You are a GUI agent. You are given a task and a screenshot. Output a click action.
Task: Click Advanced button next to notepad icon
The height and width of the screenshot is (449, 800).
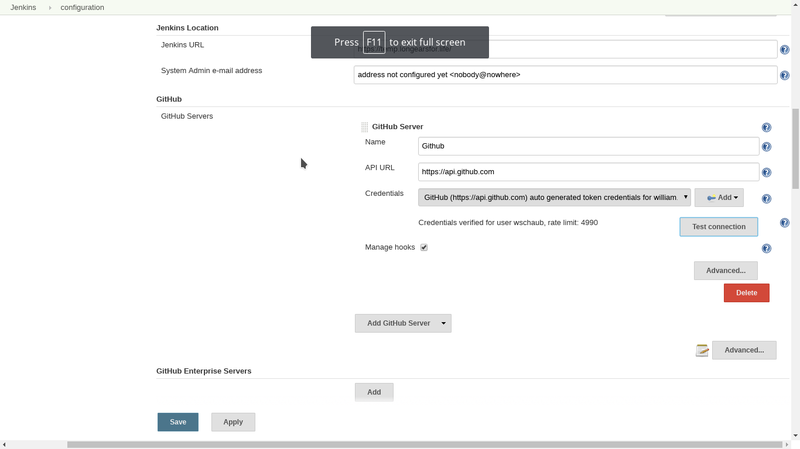coord(744,350)
